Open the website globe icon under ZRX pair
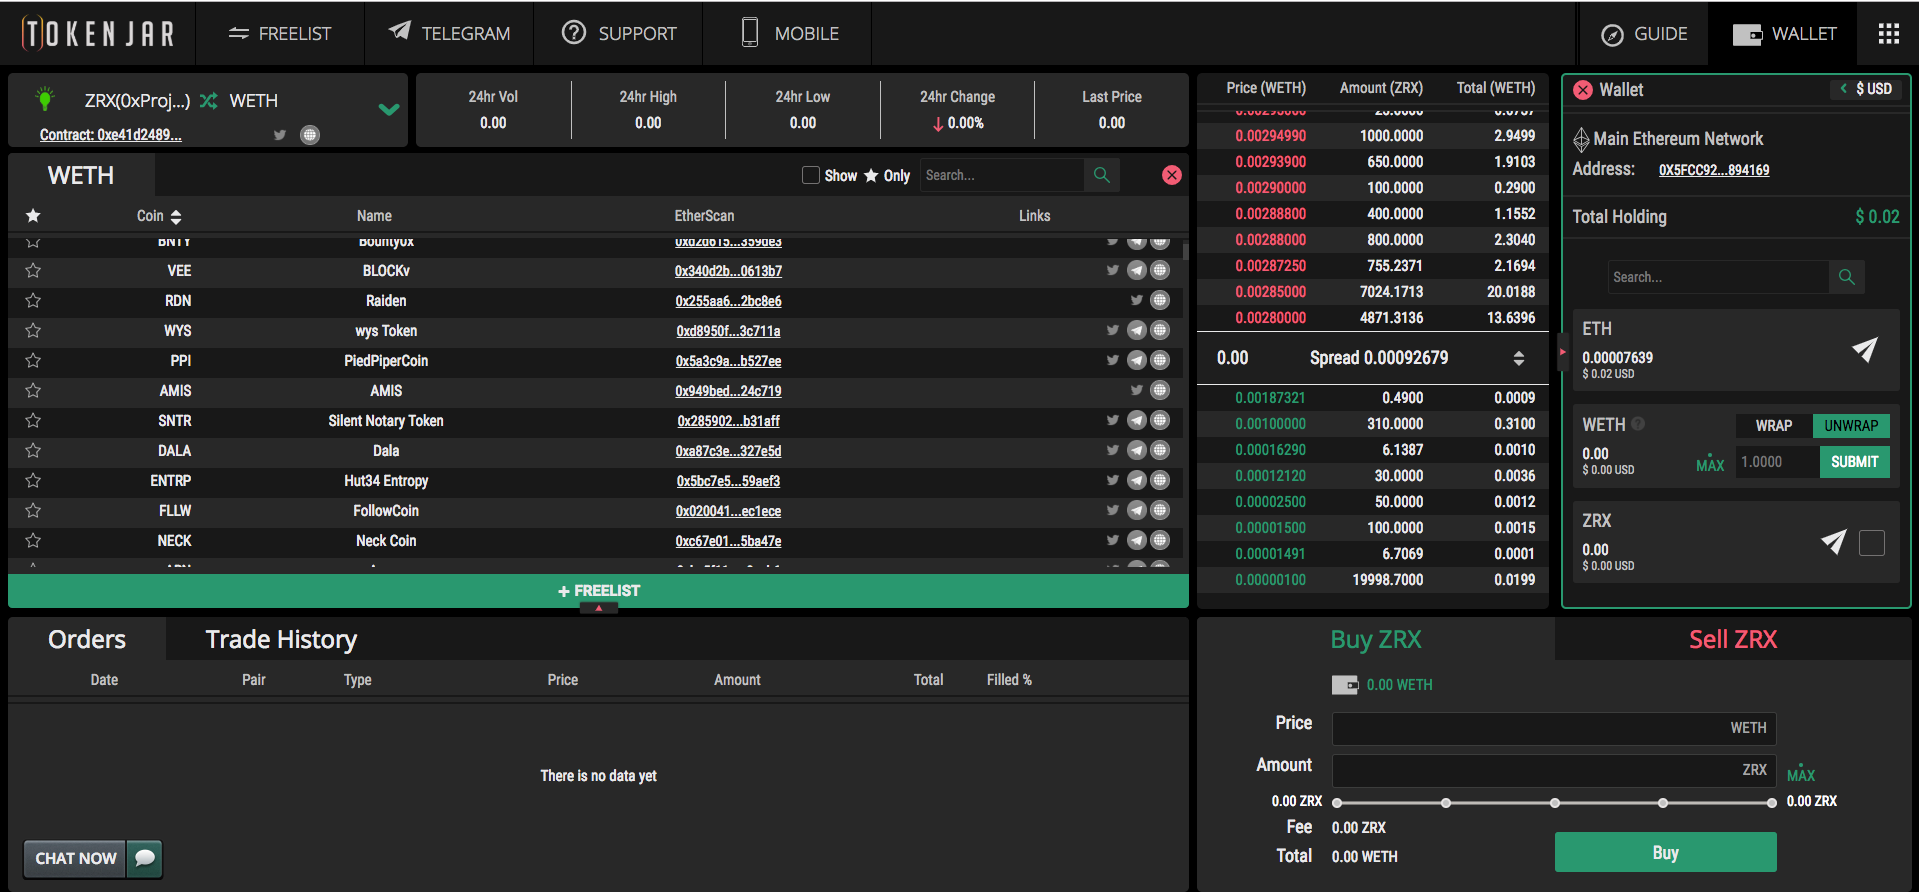Image resolution: width=1919 pixels, height=892 pixels. [x=310, y=135]
